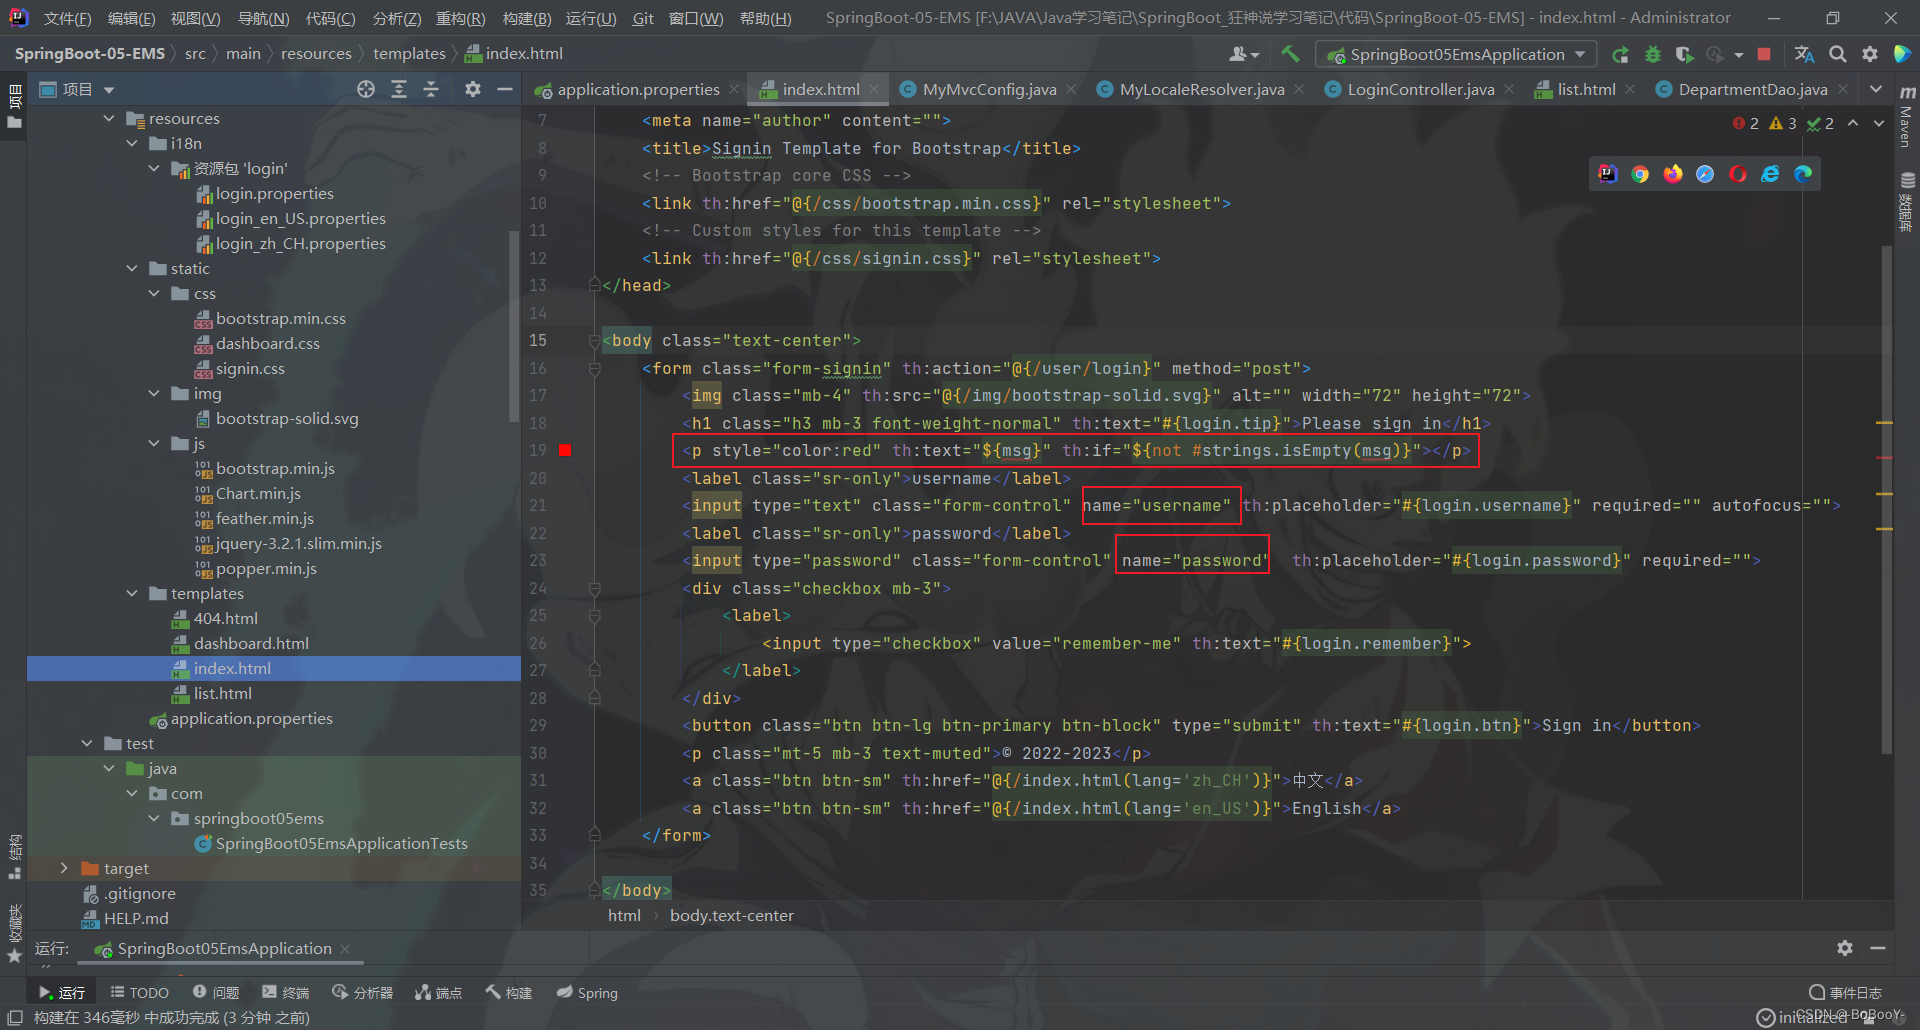
Task: Show hidden editor tabs dropdown
Action: tap(1876, 89)
